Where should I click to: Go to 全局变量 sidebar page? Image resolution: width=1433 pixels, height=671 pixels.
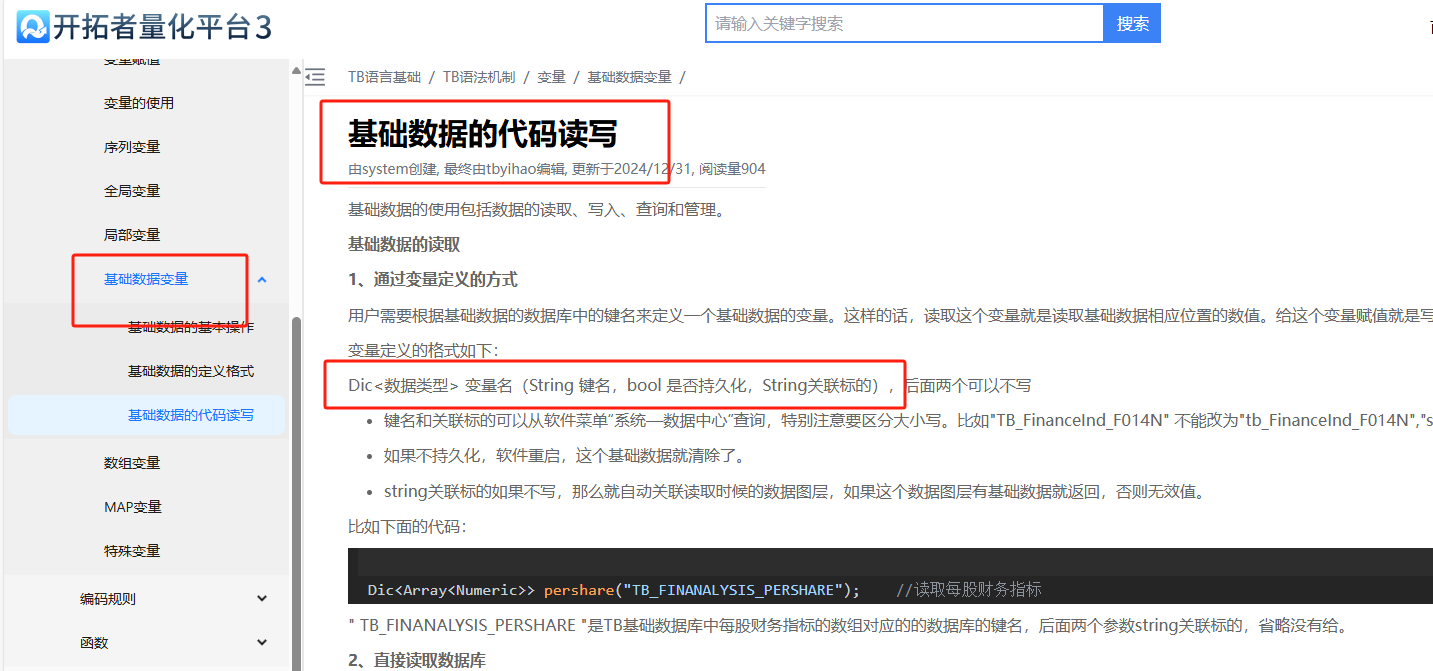(x=132, y=191)
